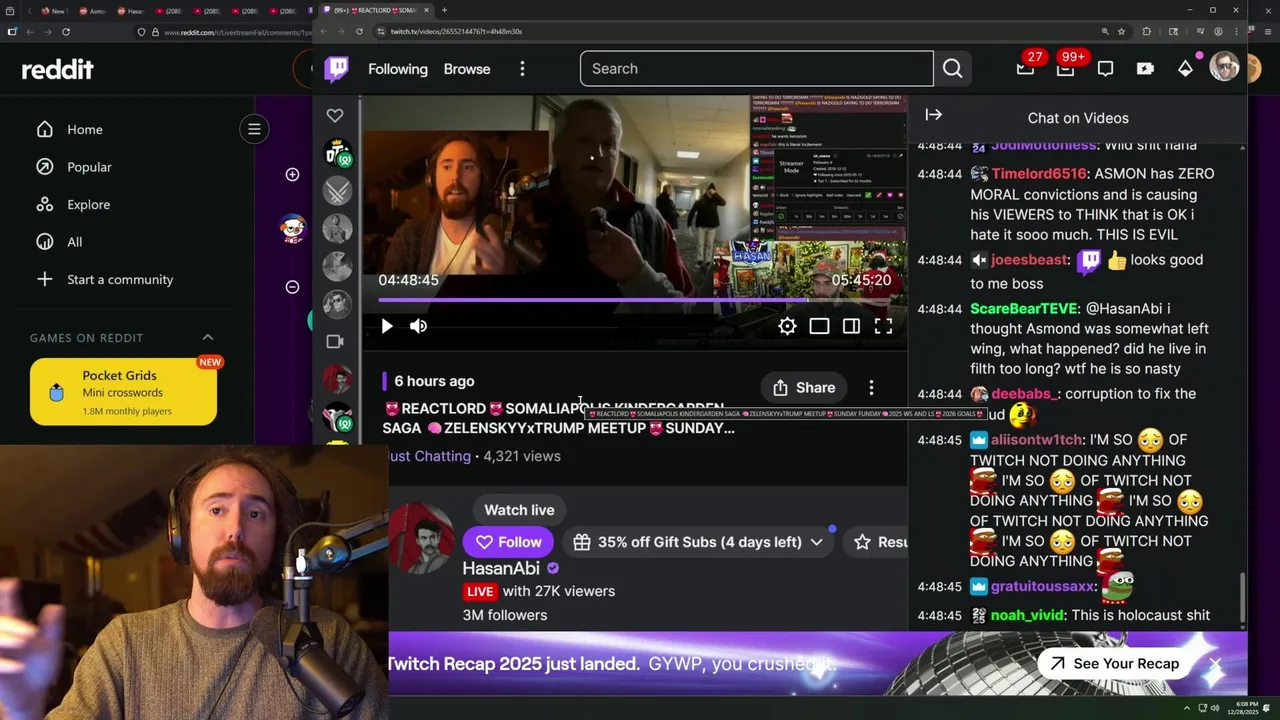
Task: Open video player settings gear
Action: click(x=787, y=326)
